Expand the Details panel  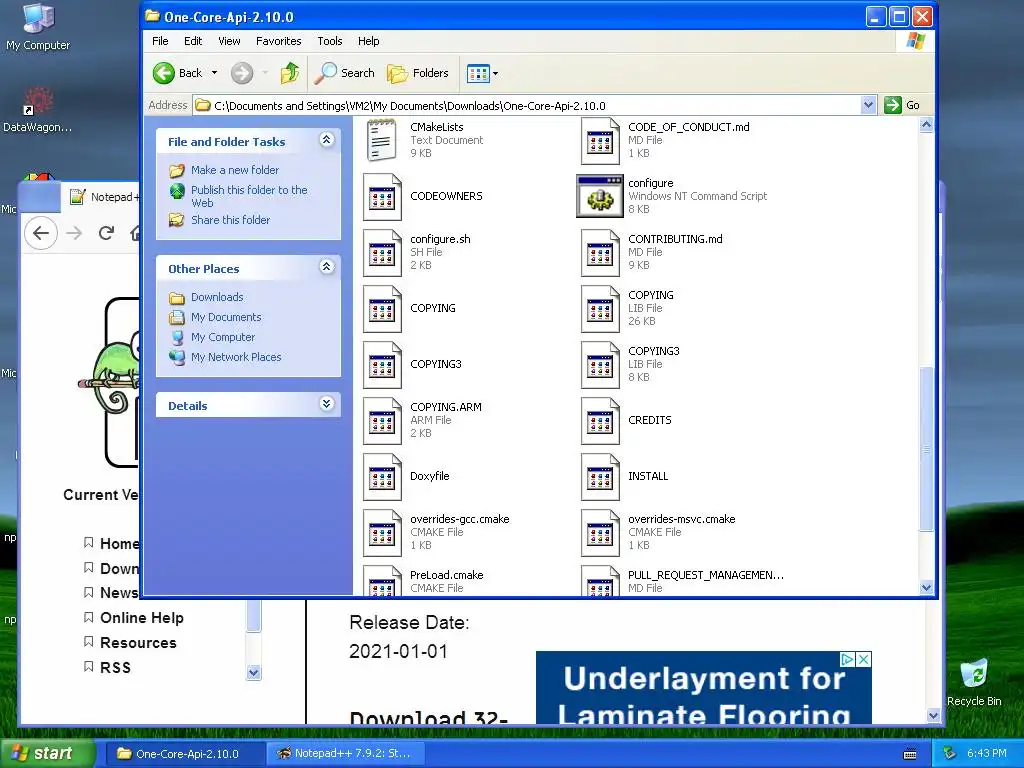327,404
